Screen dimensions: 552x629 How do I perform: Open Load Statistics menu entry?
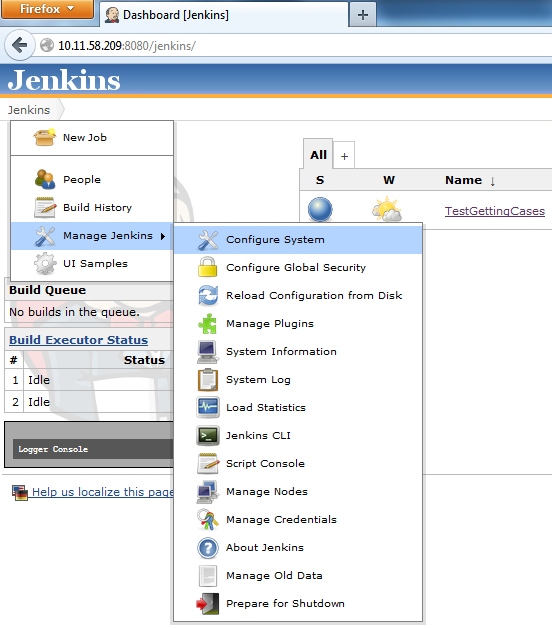coord(298,408)
